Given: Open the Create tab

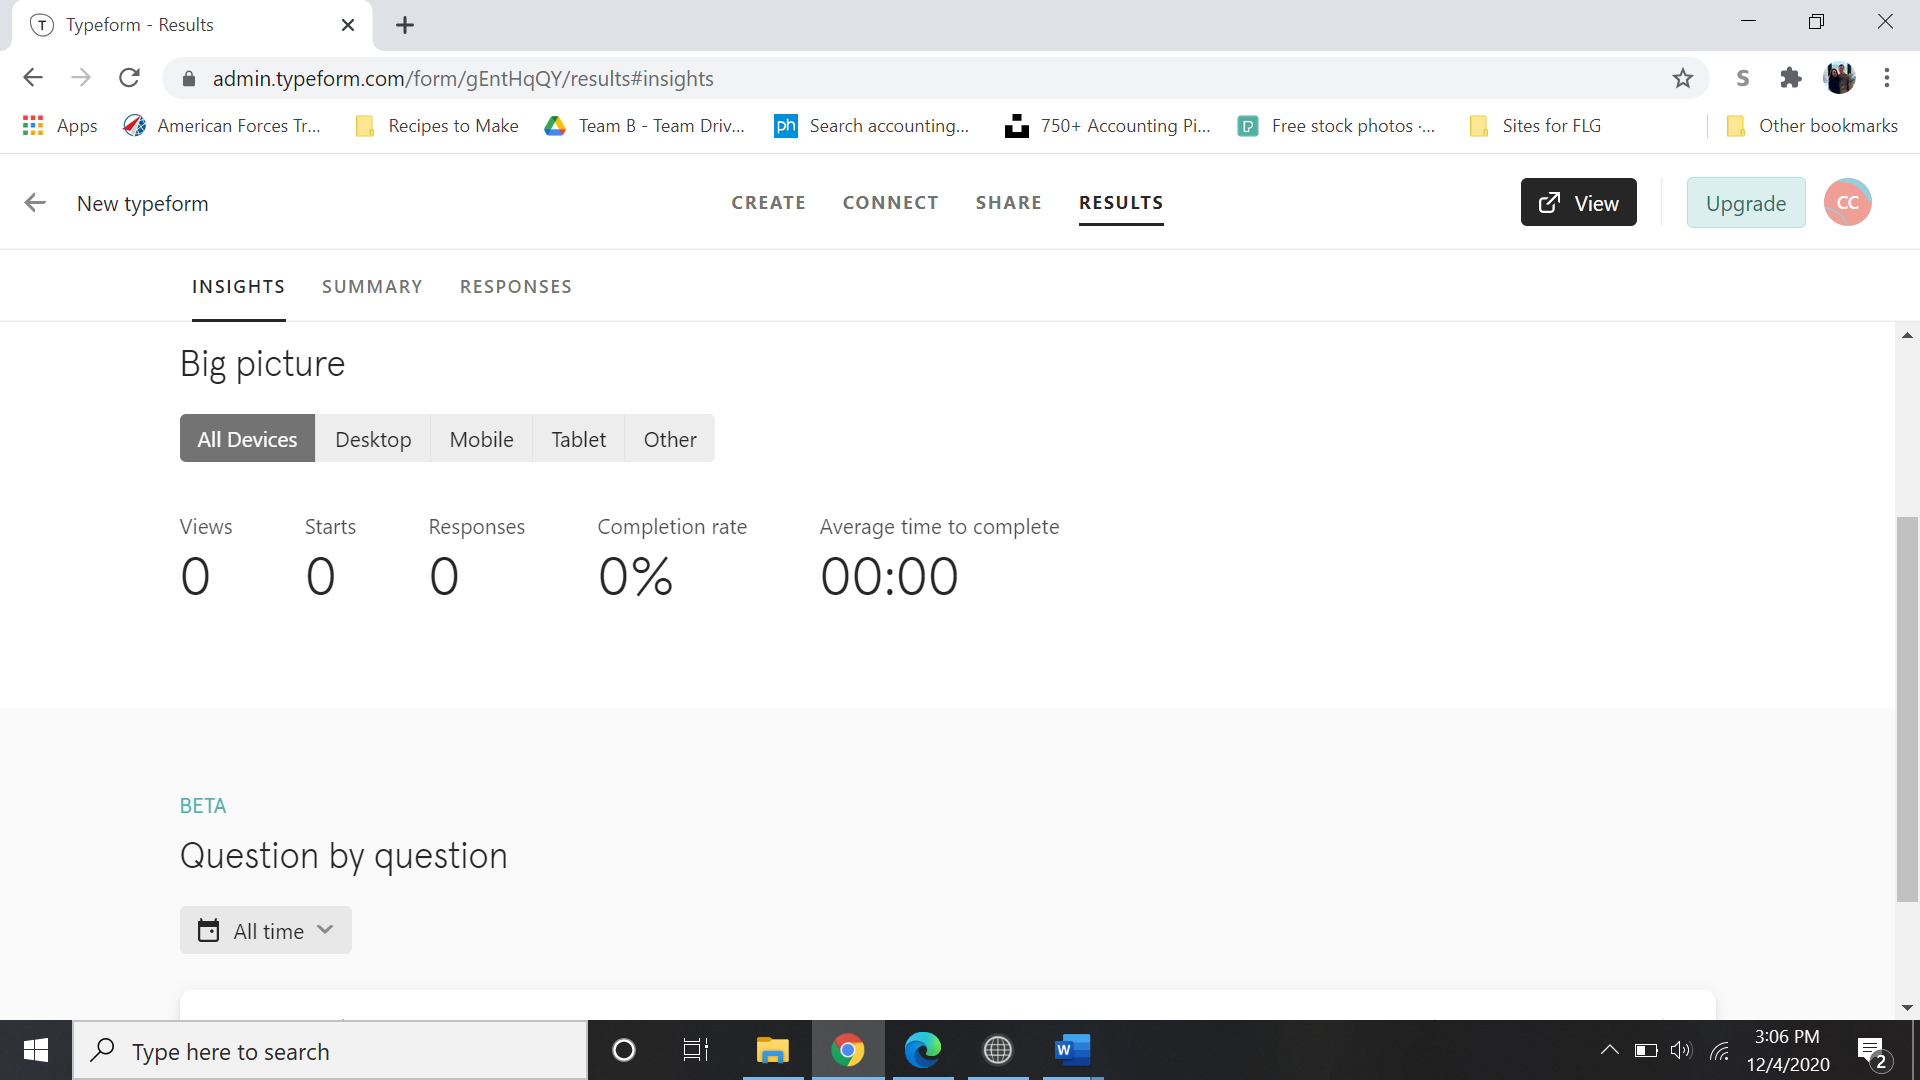Looking at the screenshot, I should pyautogui.click(x=768, y=203).
